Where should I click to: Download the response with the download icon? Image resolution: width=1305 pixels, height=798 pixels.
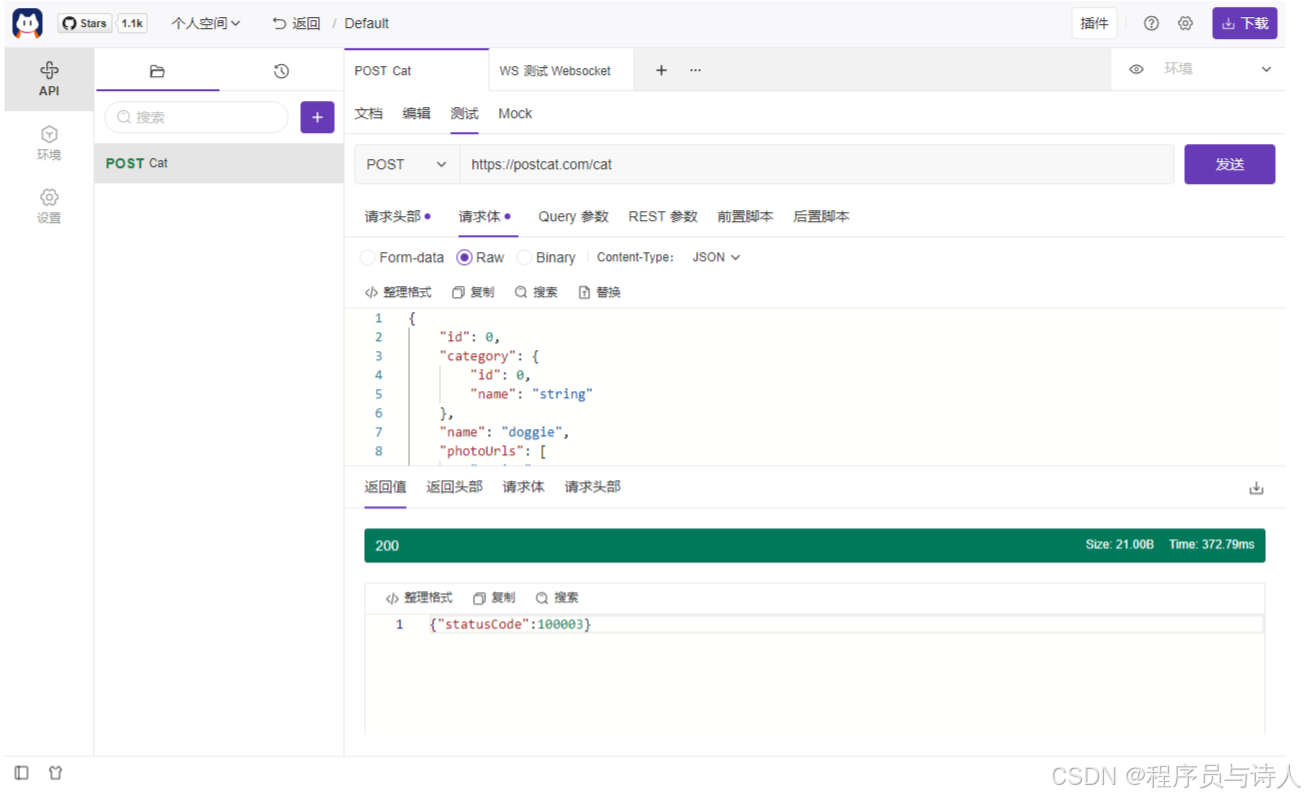click(x=1256, y=488)
